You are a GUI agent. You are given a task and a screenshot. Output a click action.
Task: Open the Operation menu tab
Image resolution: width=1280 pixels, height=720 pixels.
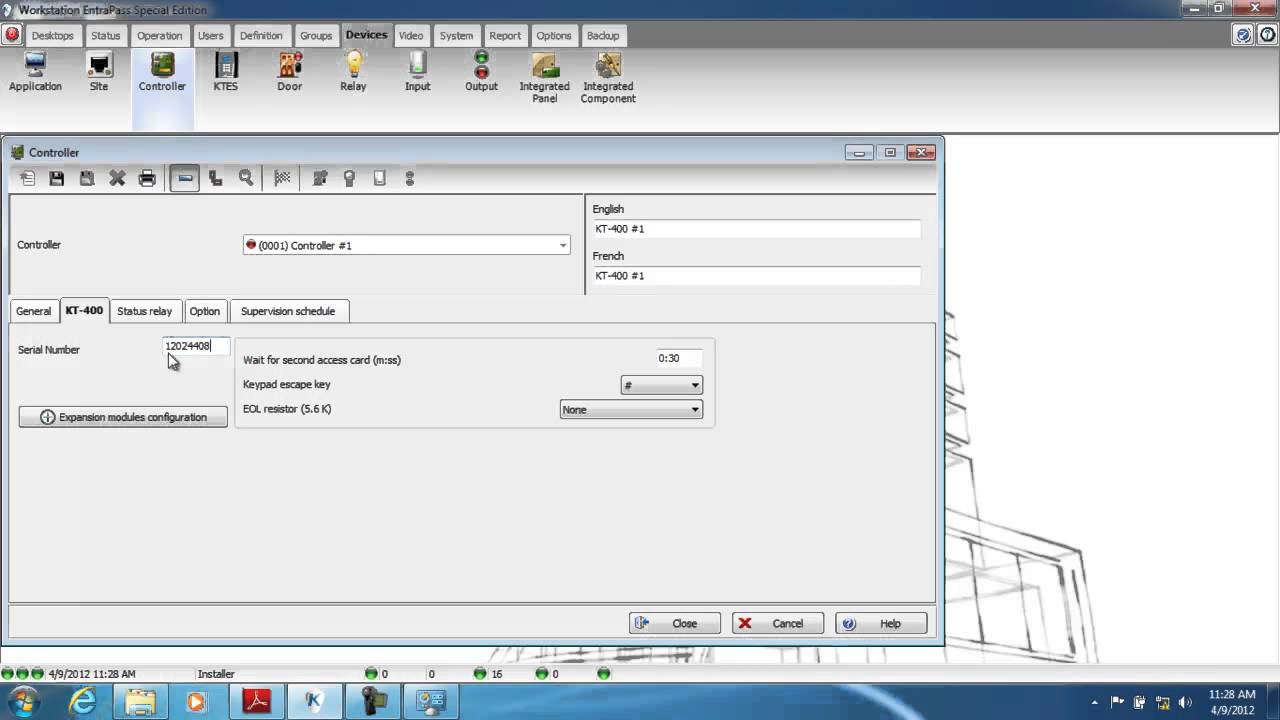pyautogui.click(x=159, y=35)
